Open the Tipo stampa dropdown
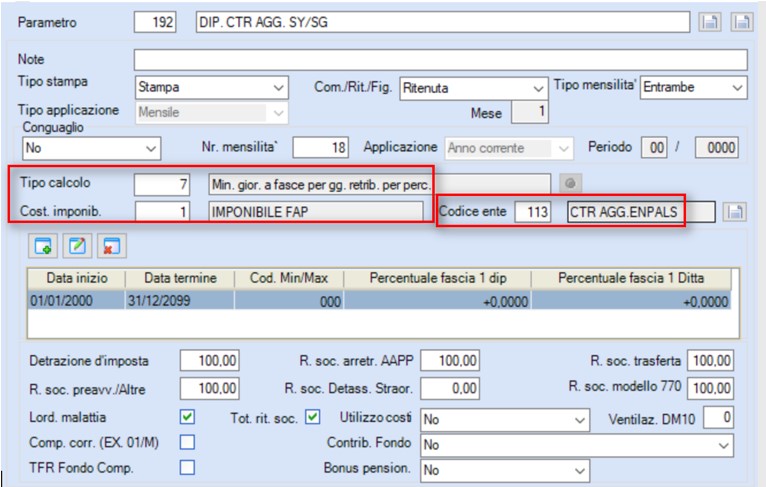Viewport: 766px width, 487px height. (212, 87)
